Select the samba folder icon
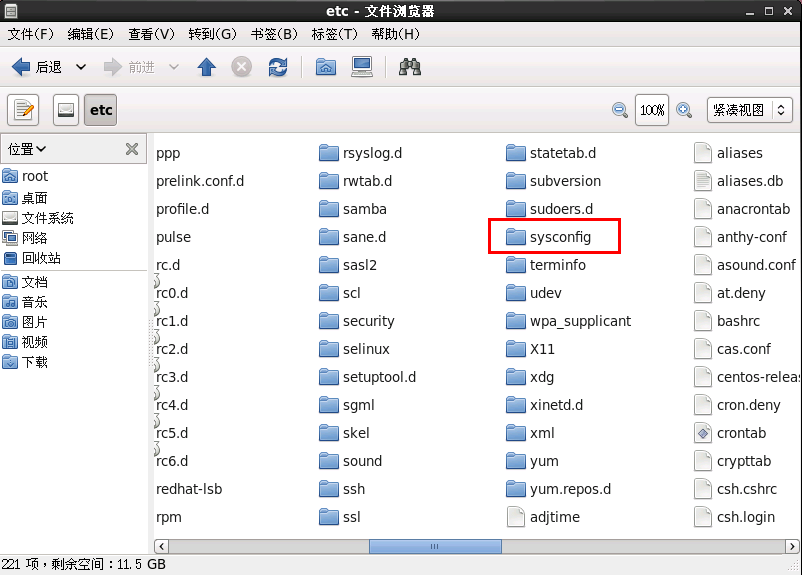802x575 pixels. 328,209
